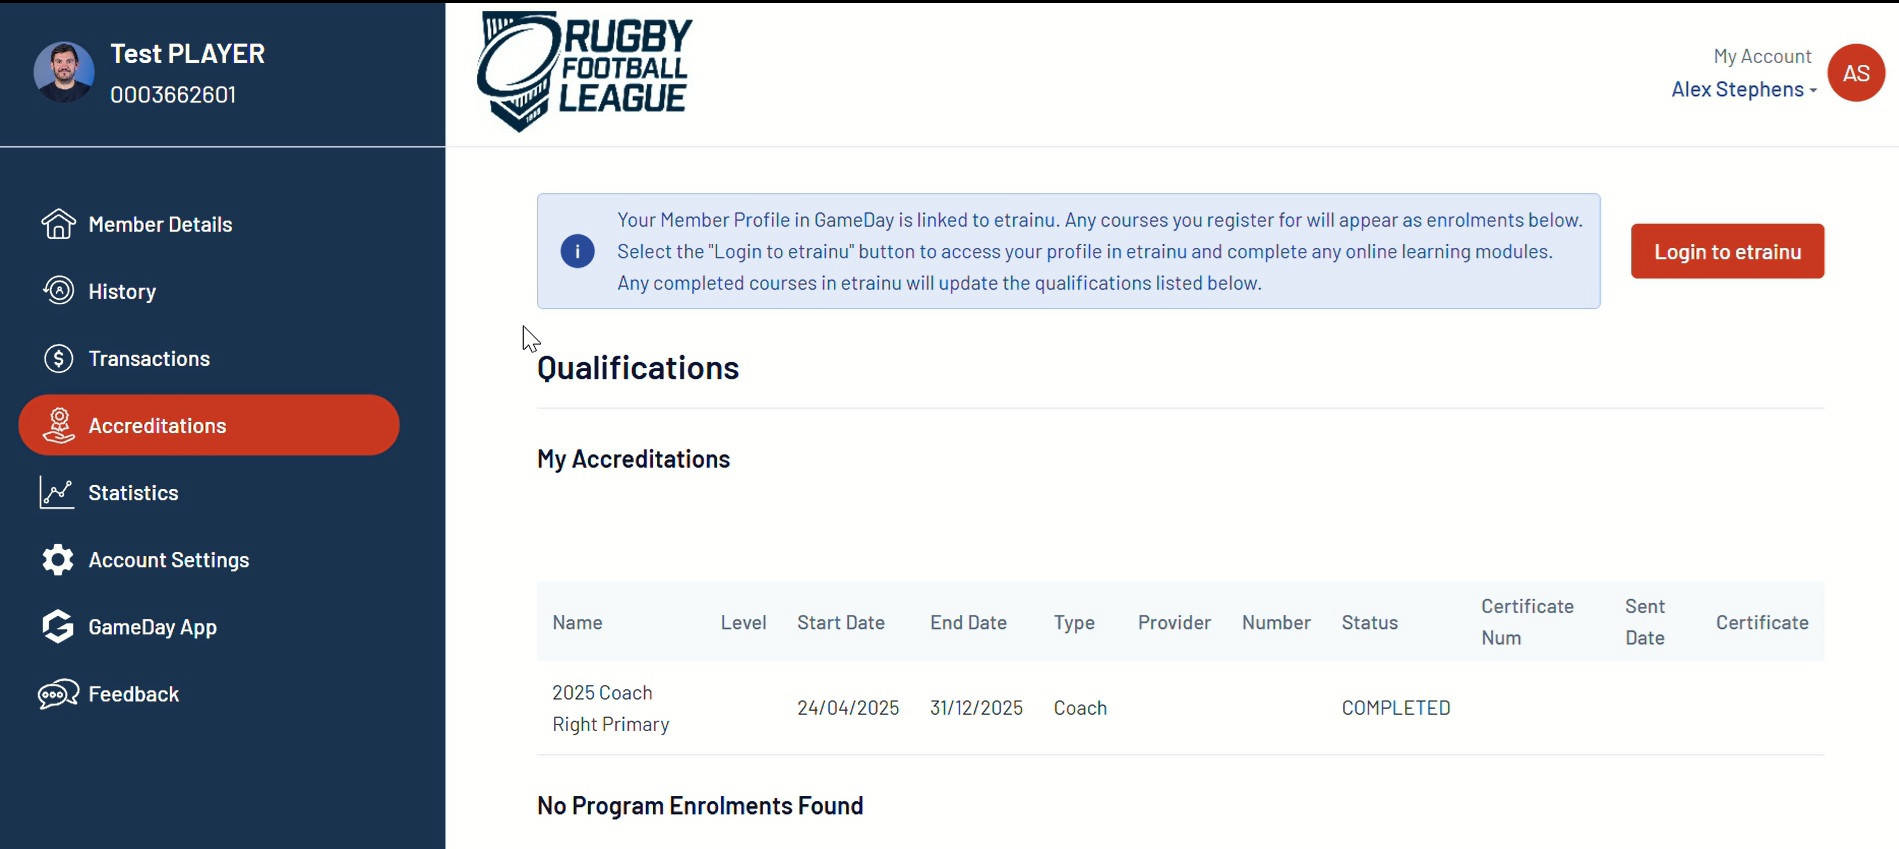
Task: Click the blue info icon in banner
Action: [x=577, y=251]
